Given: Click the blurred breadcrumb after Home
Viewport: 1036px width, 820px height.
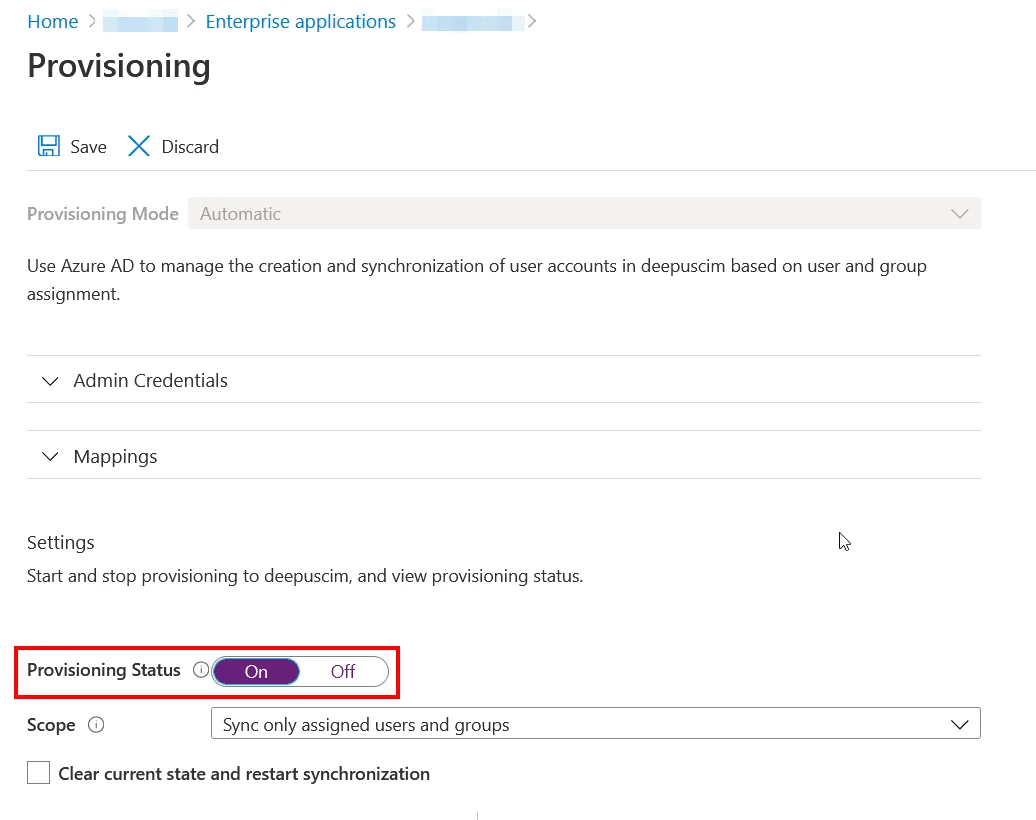Looking at the screenshot, I should (140, 21).
